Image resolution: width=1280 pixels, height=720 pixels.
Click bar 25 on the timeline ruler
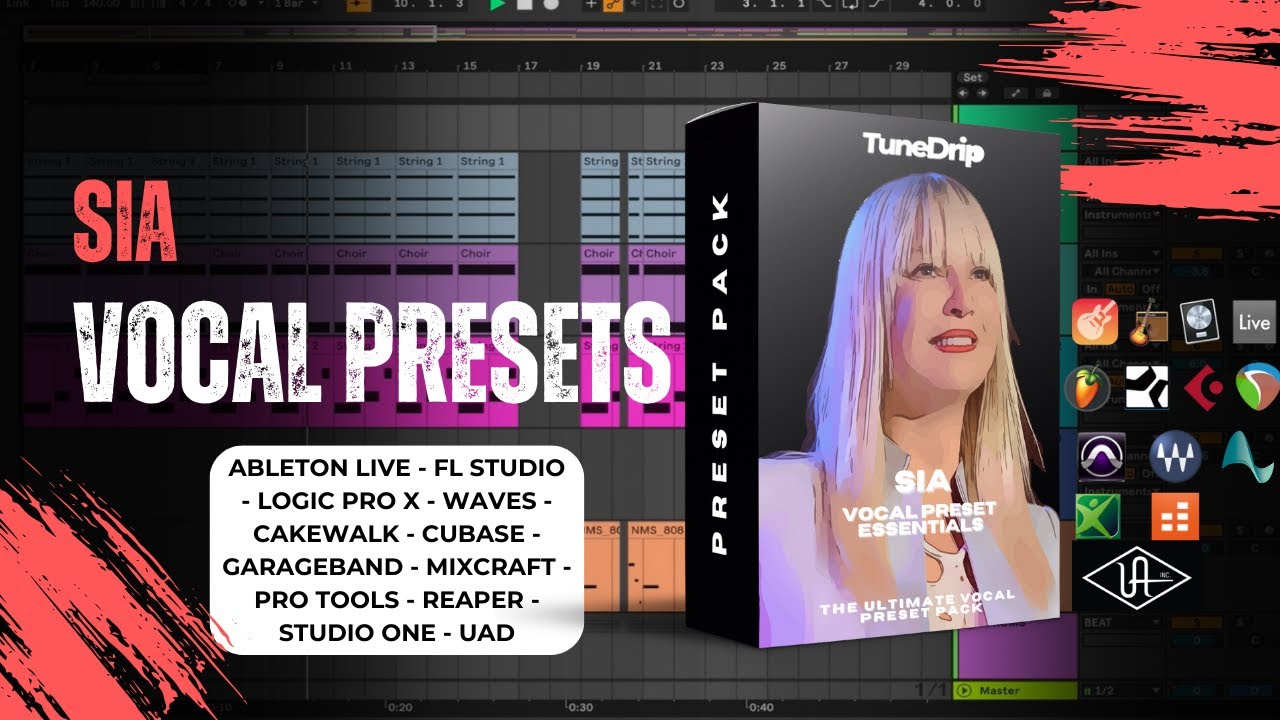(779, 66)
